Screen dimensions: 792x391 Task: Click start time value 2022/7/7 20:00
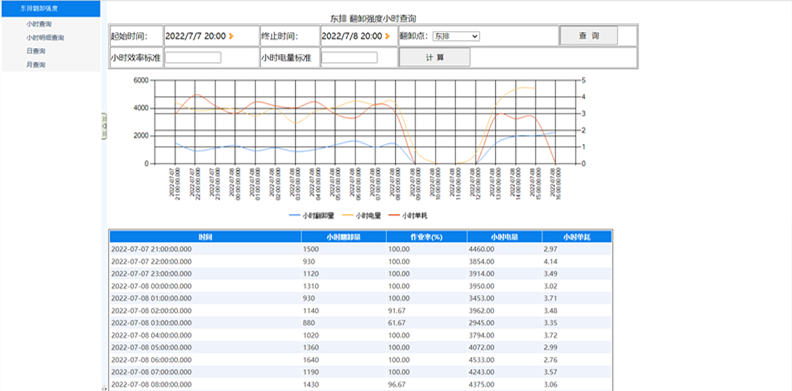point(195,36)
